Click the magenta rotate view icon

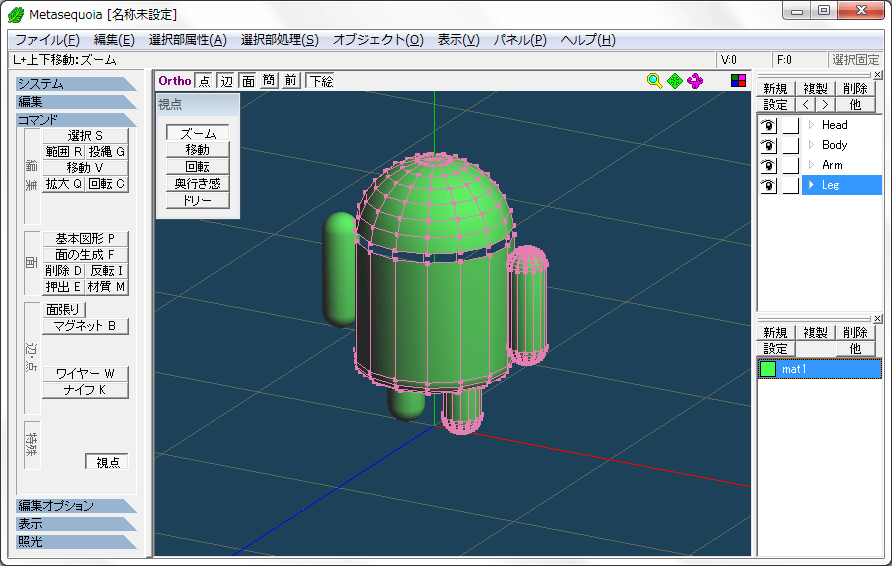[695, 81]
